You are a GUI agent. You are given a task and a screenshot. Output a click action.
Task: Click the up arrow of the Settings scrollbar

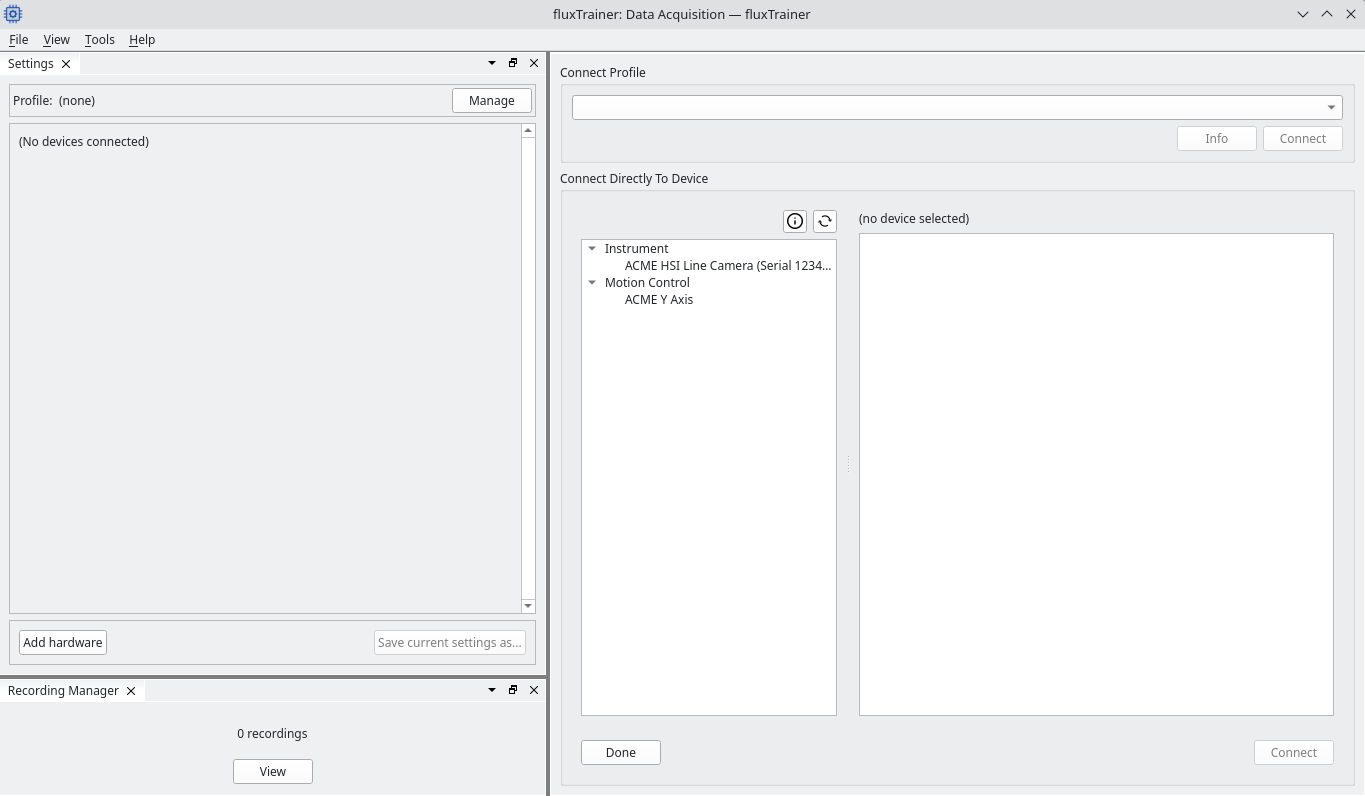coord(528,131)
